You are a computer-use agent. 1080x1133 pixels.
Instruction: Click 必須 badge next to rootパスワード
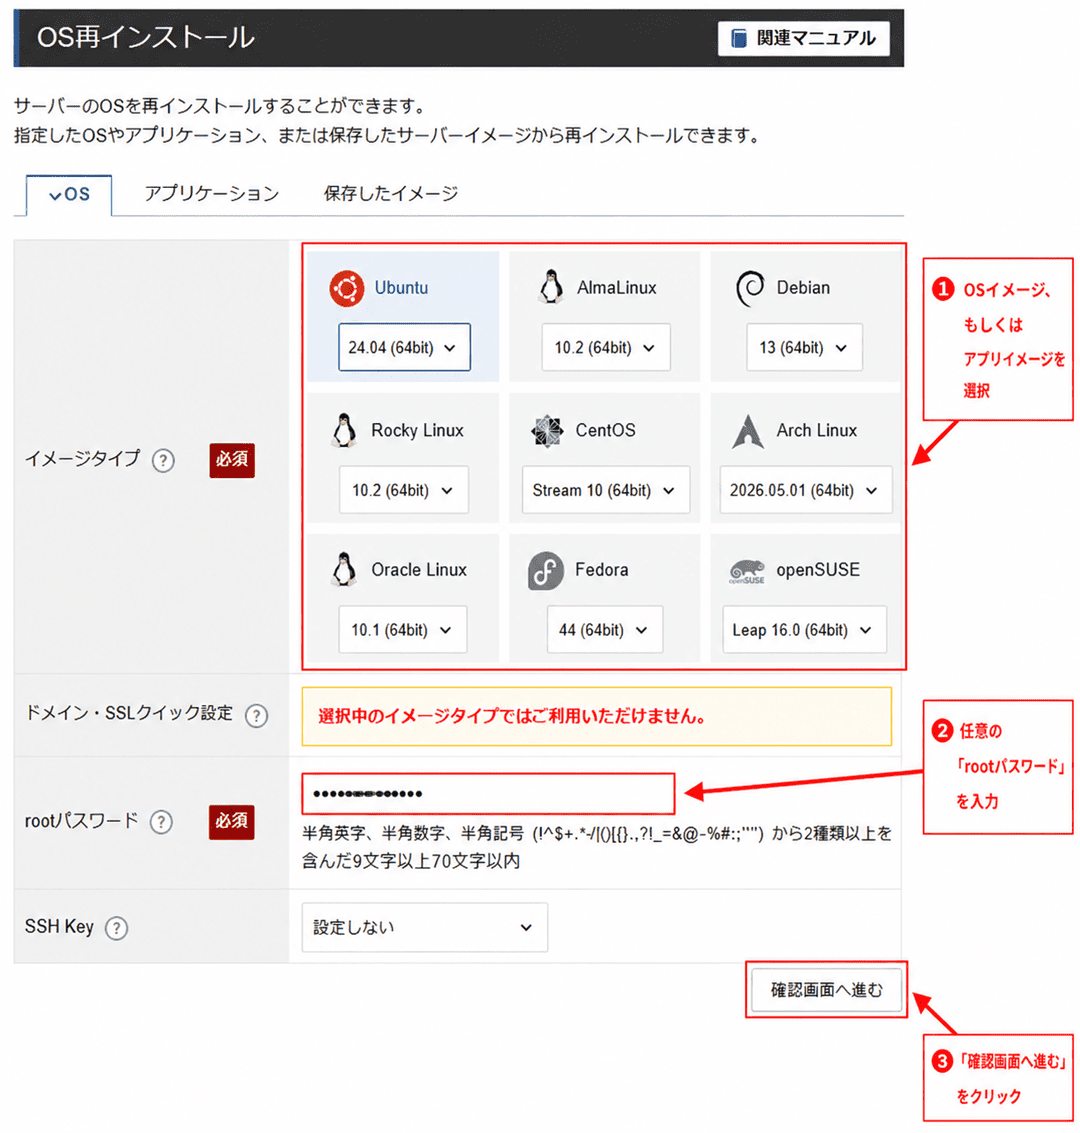(231, 822)
